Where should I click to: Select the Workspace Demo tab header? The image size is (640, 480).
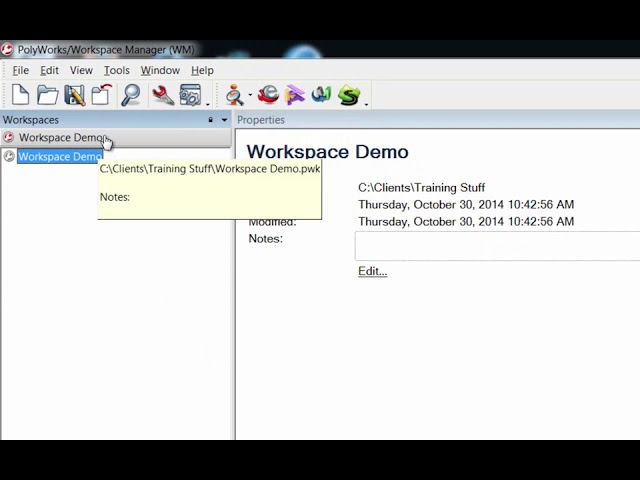pos(116,138)
